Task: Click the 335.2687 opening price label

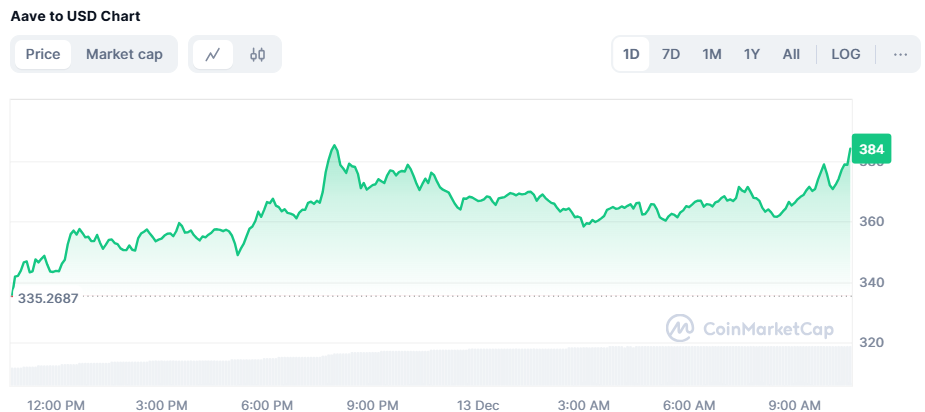Action: coord(61,297)
